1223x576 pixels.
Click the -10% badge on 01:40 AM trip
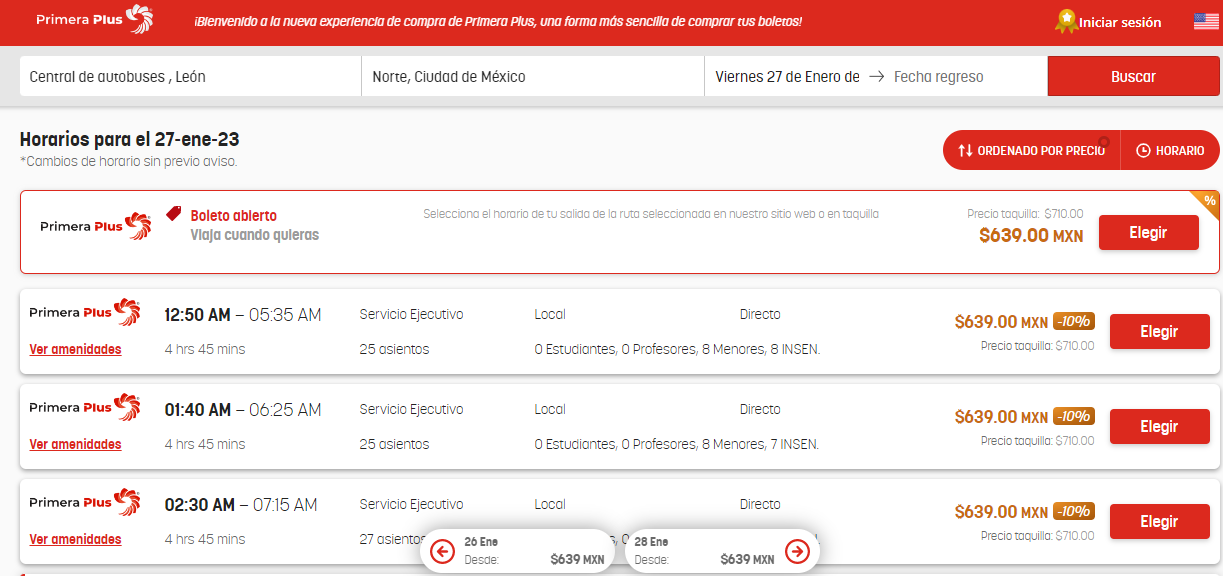(x=1074, y=416)
